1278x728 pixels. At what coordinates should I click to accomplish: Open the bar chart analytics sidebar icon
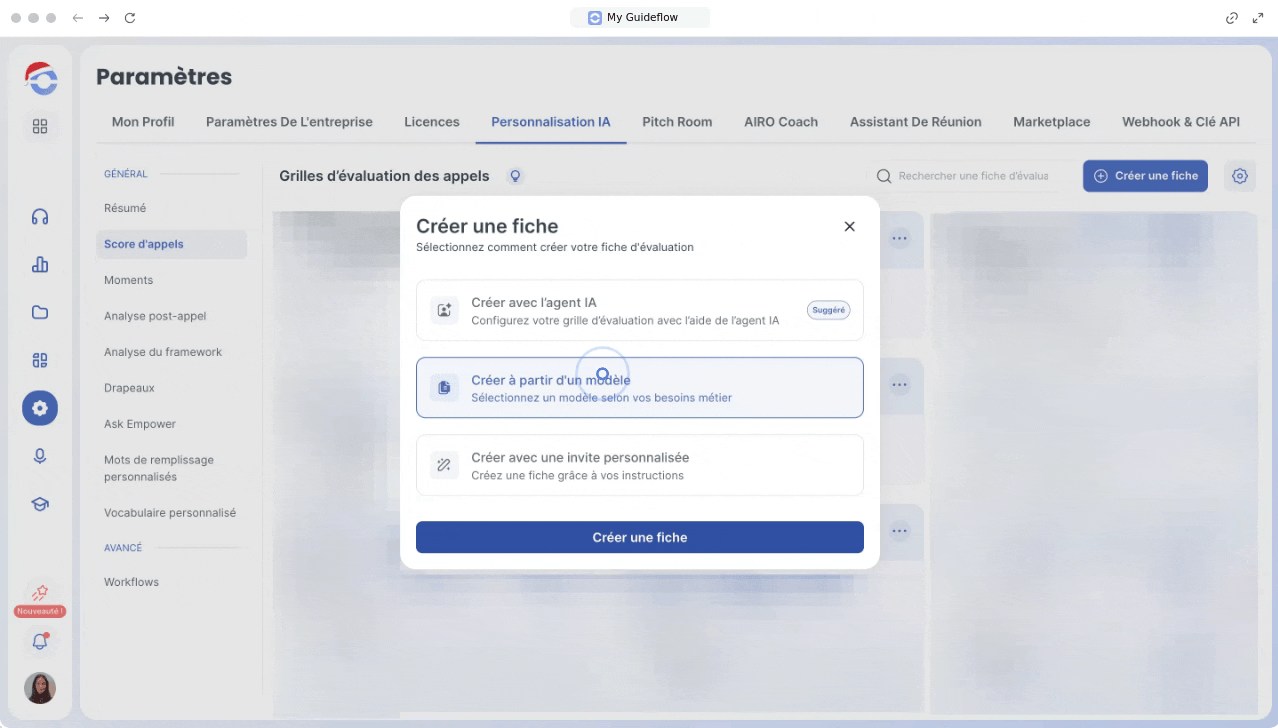click(x=40, y=265)
